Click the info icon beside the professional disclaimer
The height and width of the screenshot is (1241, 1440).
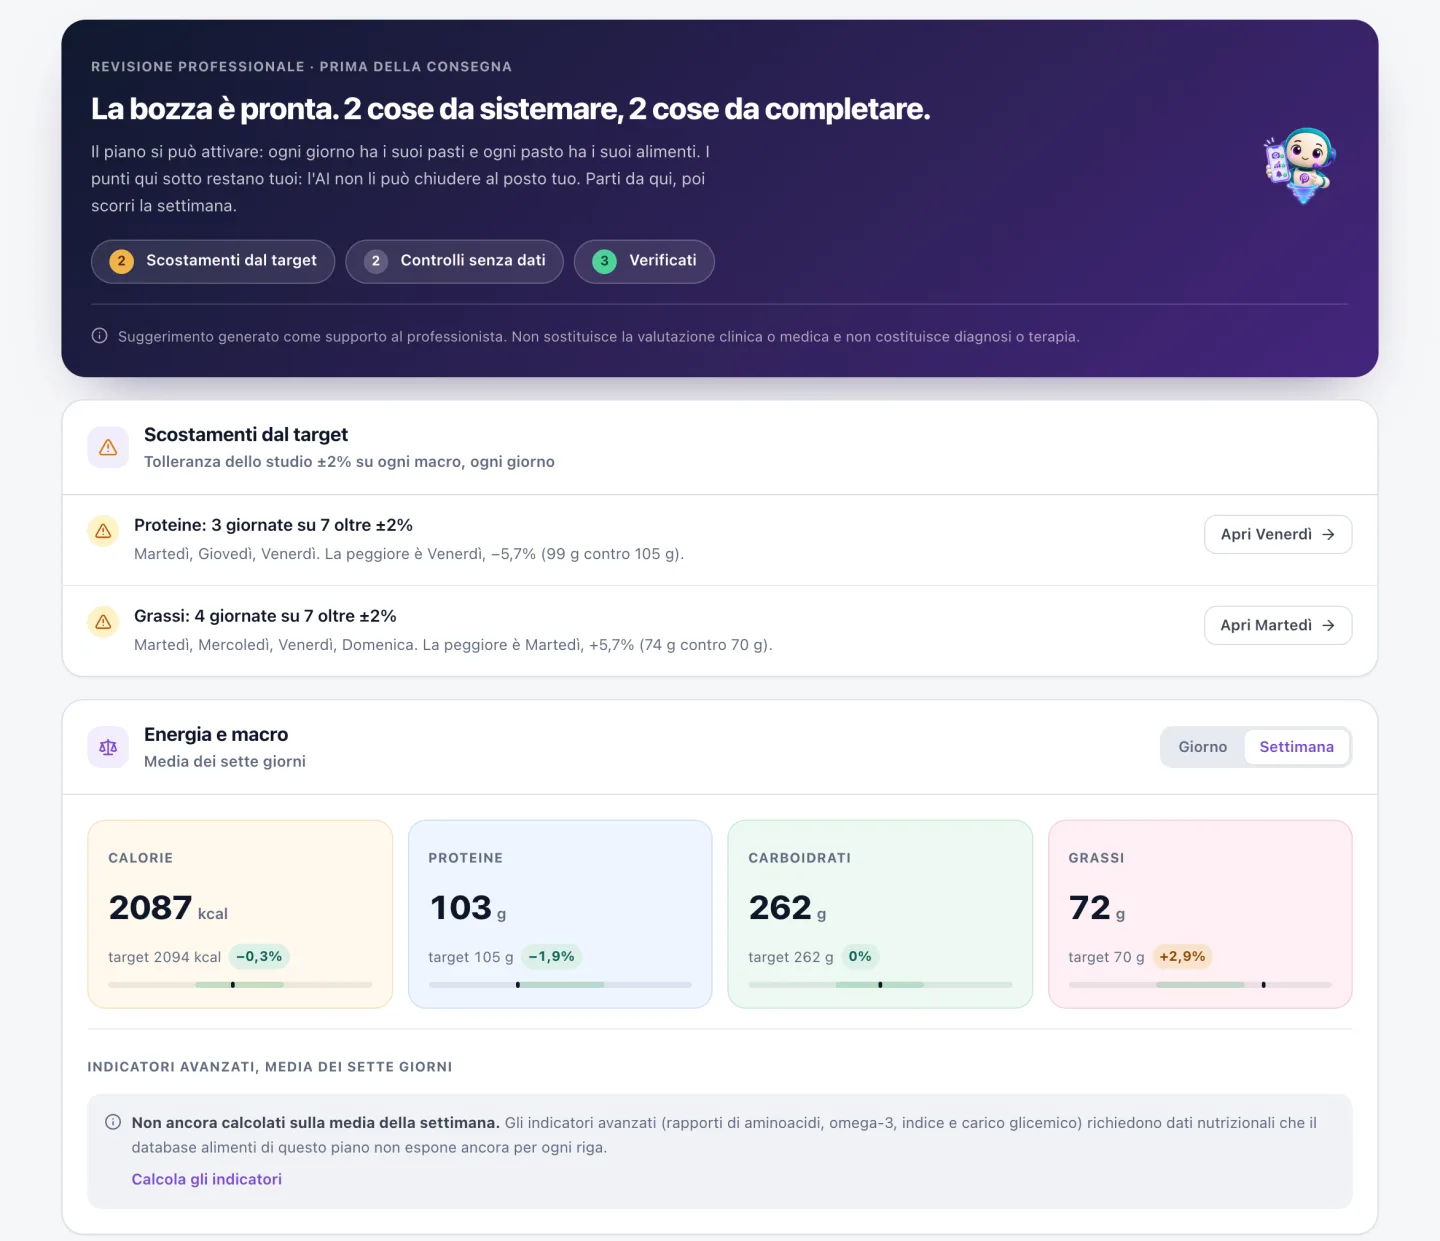tap(100, 336)
